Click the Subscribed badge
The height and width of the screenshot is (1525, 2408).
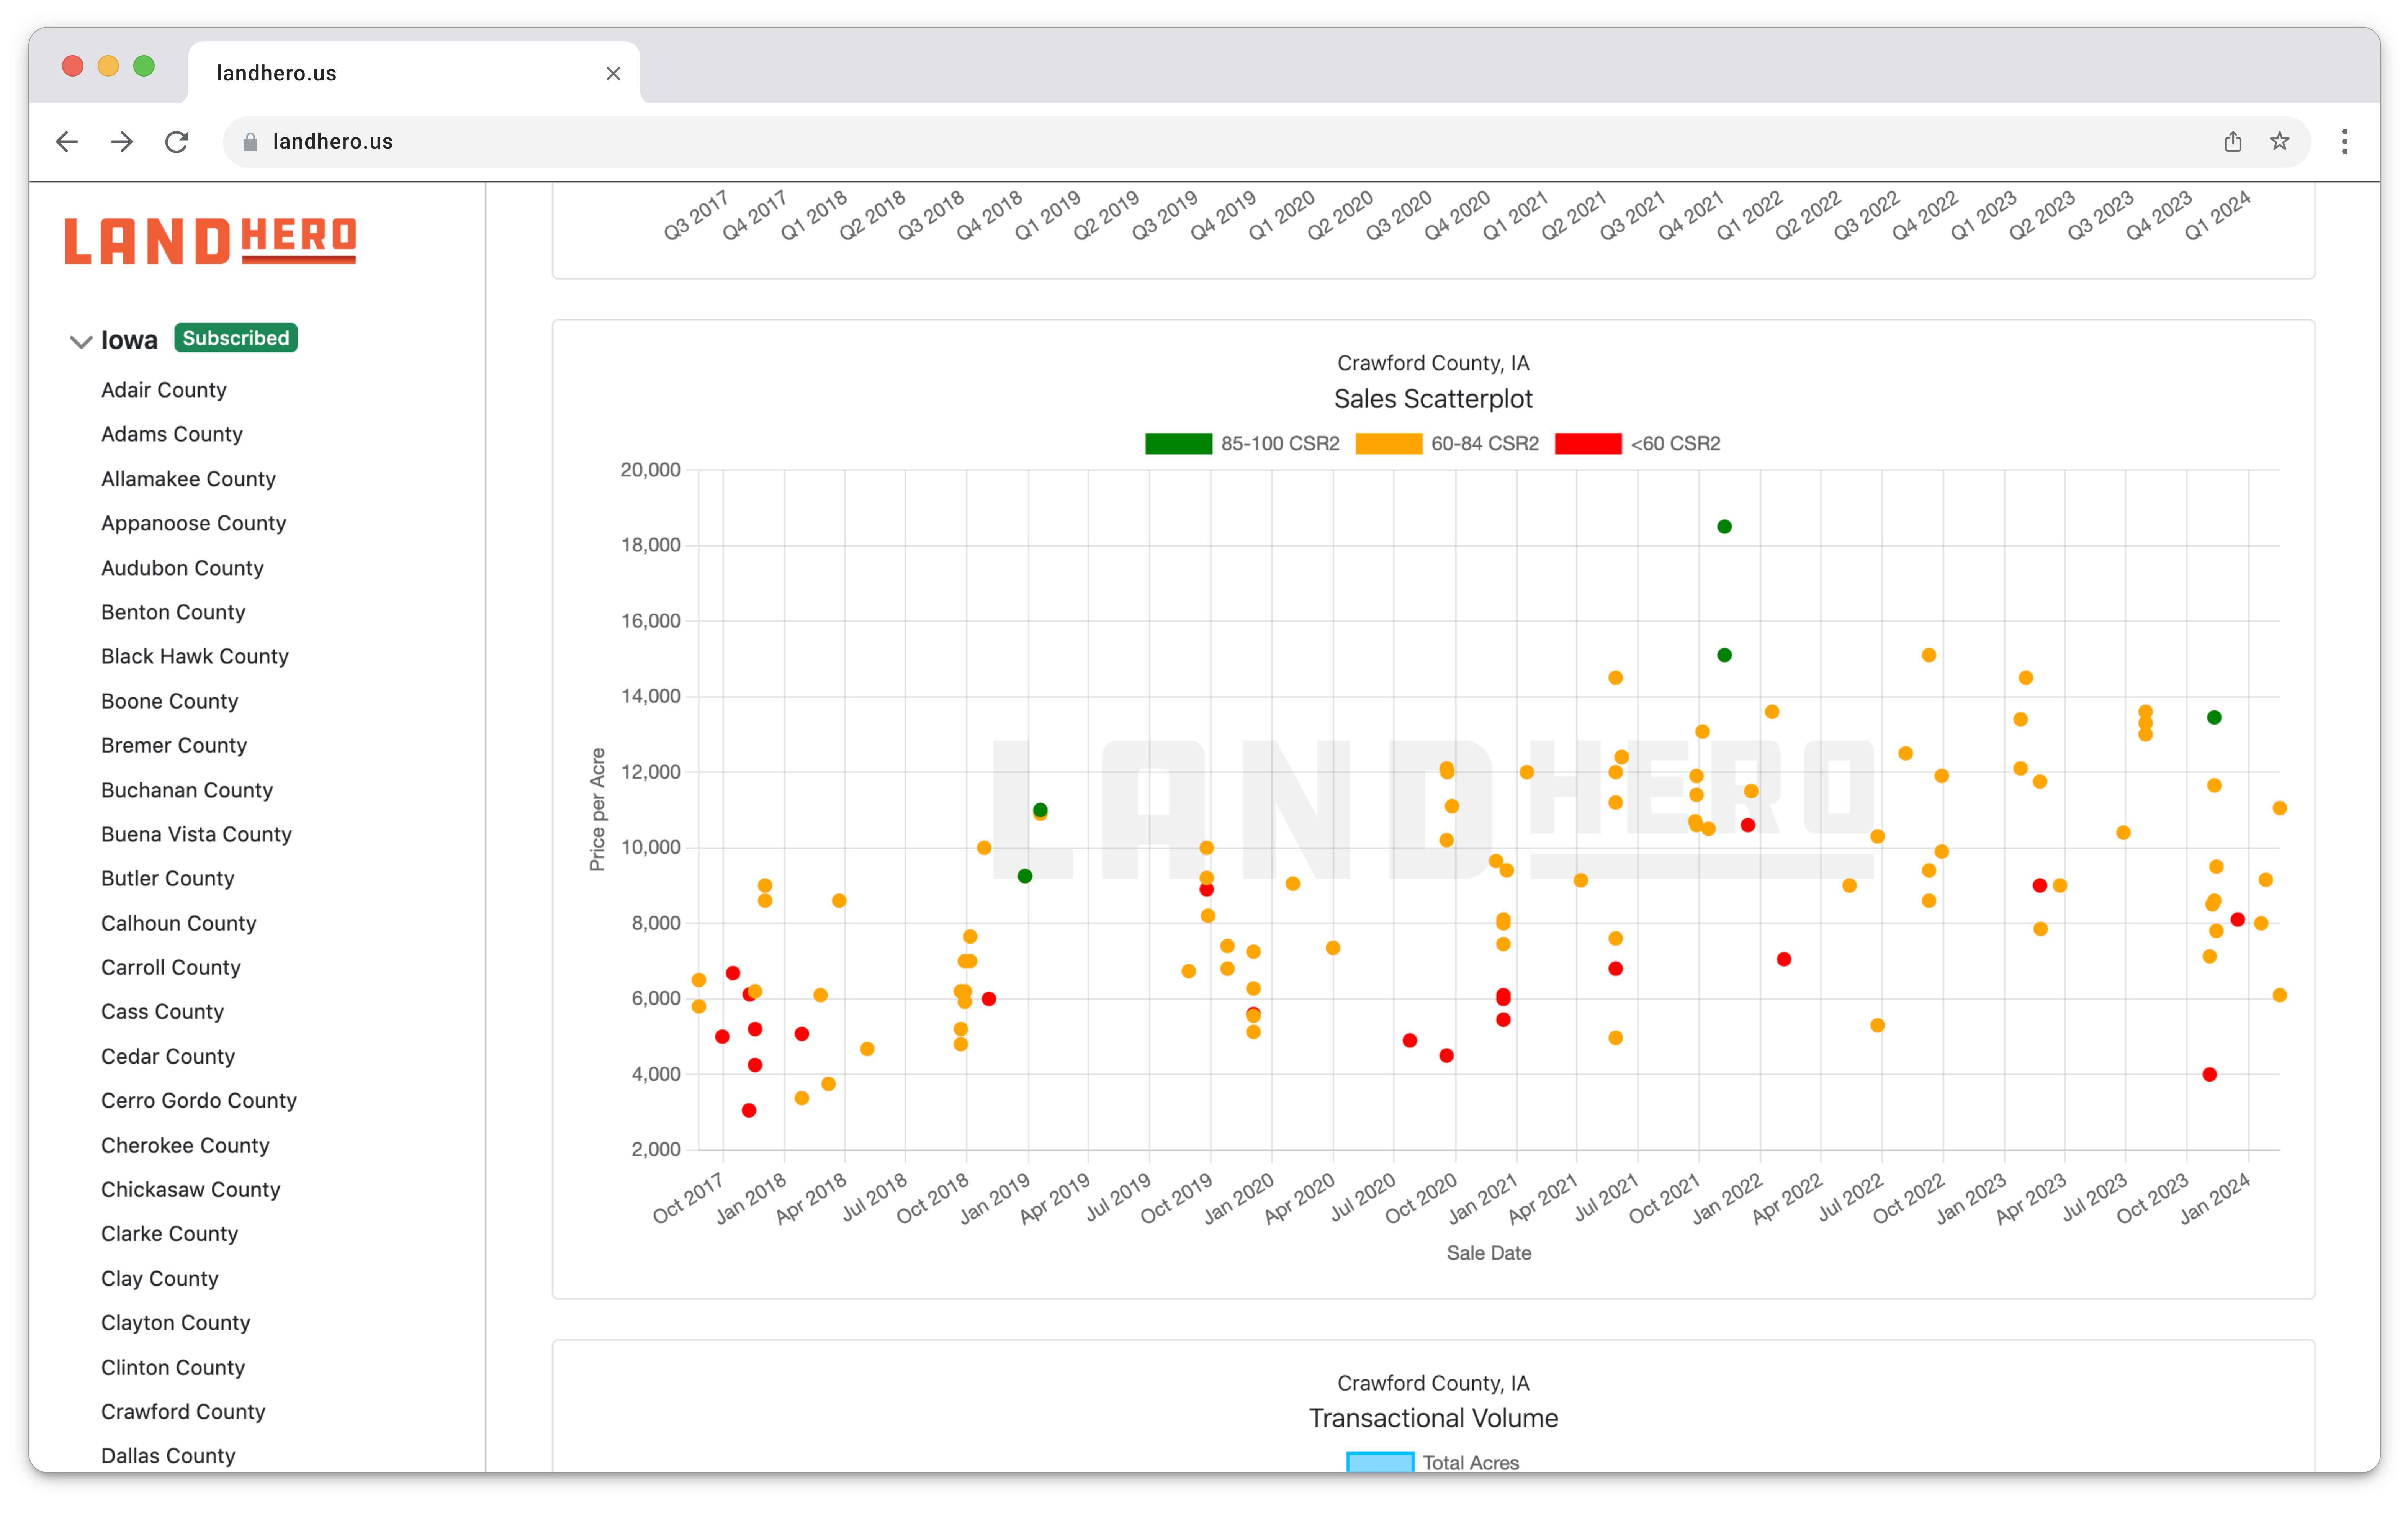(236, 338)
